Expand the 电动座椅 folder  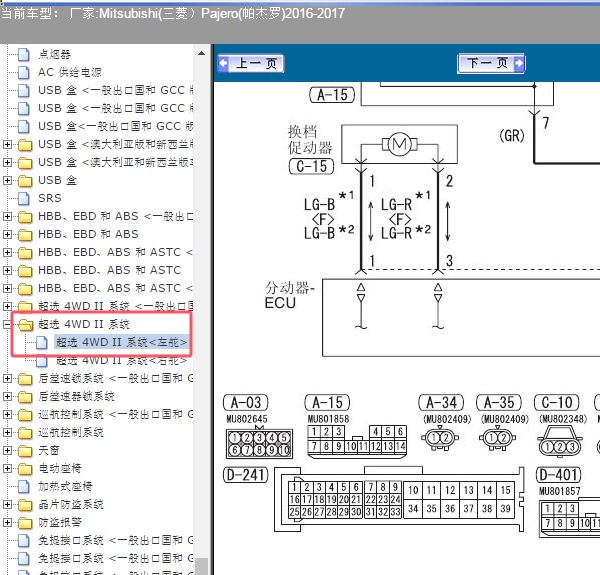[x=7, y=468]
